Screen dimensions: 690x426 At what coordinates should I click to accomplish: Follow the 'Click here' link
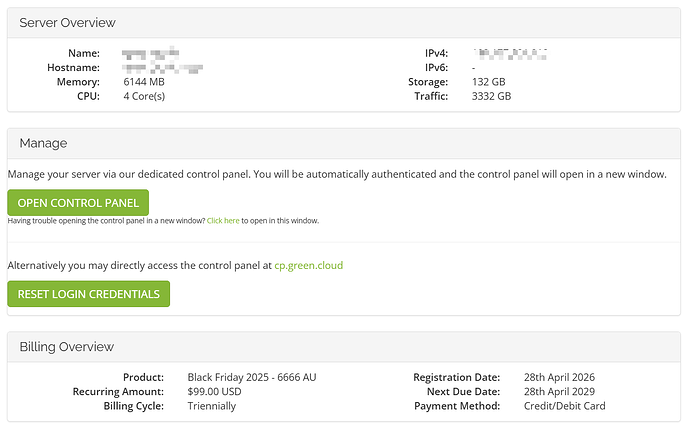[x=223, y=220]
